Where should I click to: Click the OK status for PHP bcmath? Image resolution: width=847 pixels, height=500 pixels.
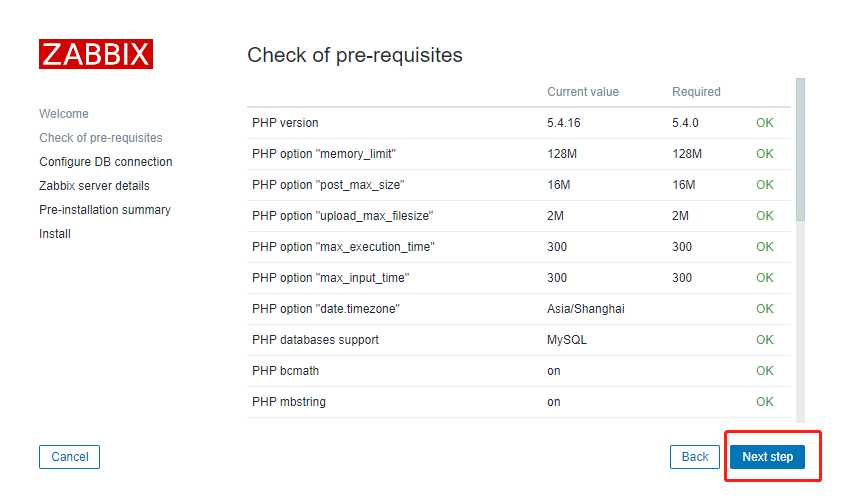tap(765, 371)
